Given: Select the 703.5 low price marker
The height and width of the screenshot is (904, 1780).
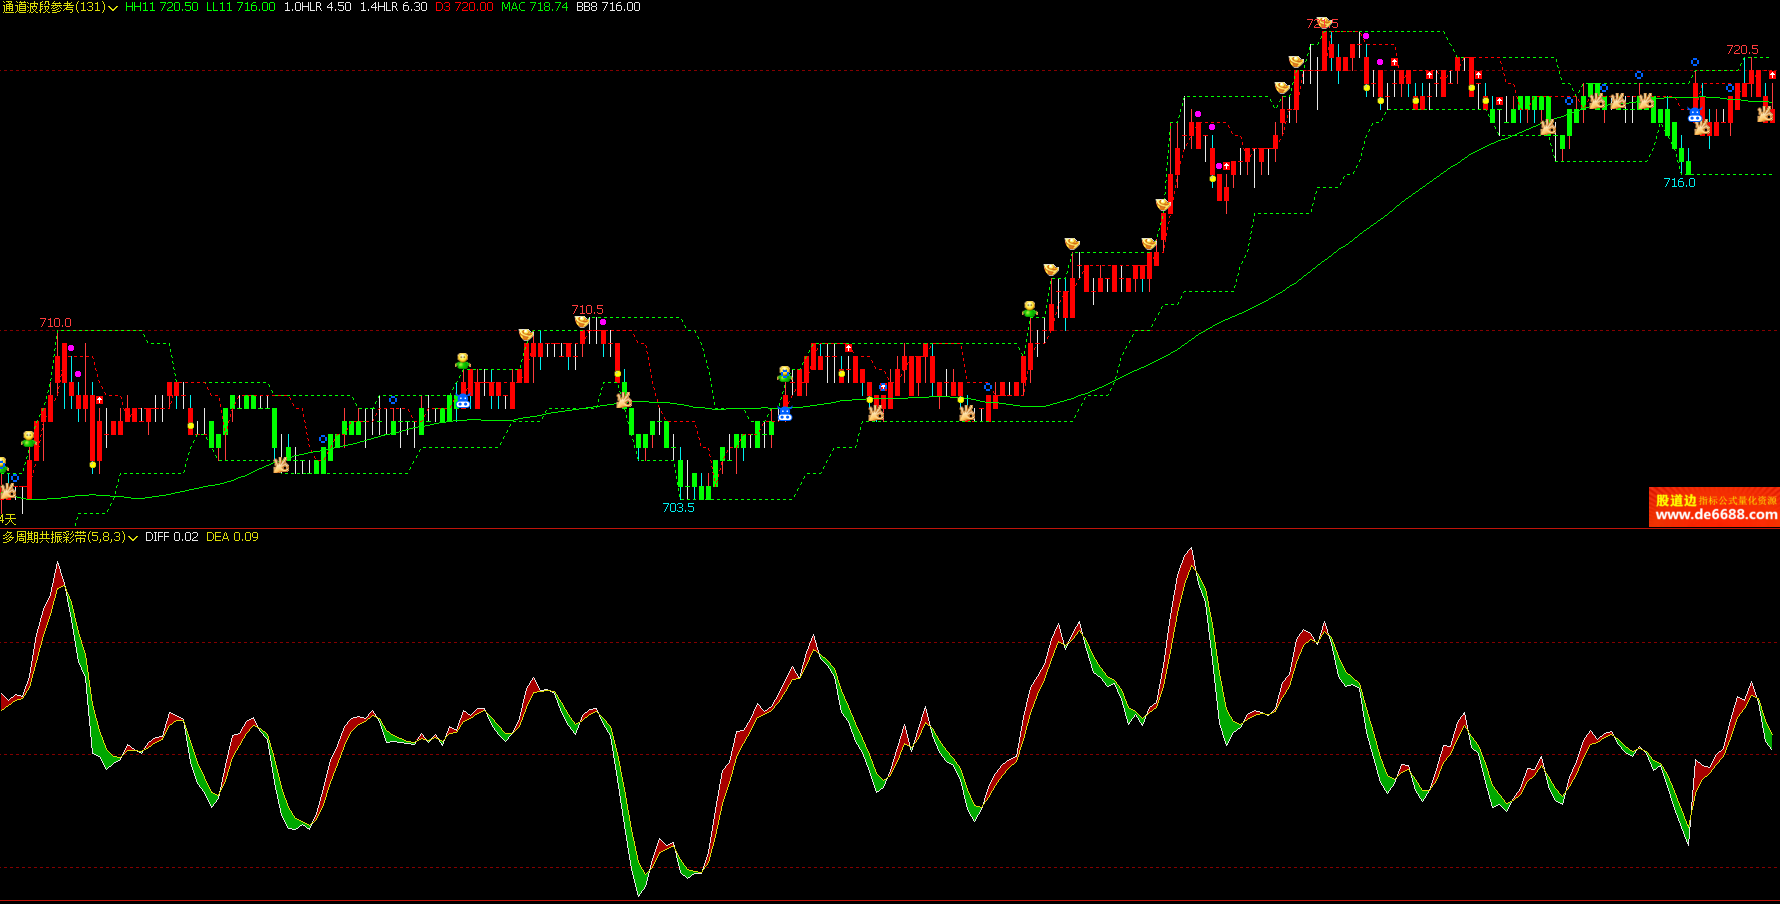Looking at the screenshot, I should pos(678,508).
